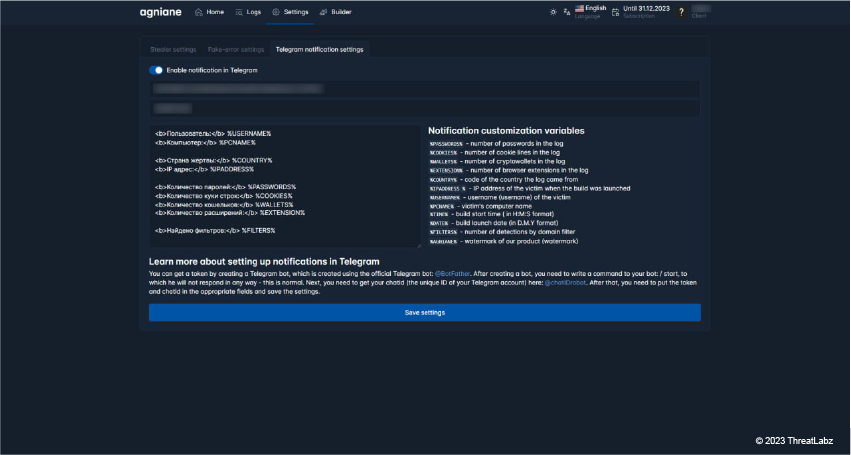The height and width of the screenshot is (455, 851).
Task: Open the Builder tool icon
Action: pos(322,12)
